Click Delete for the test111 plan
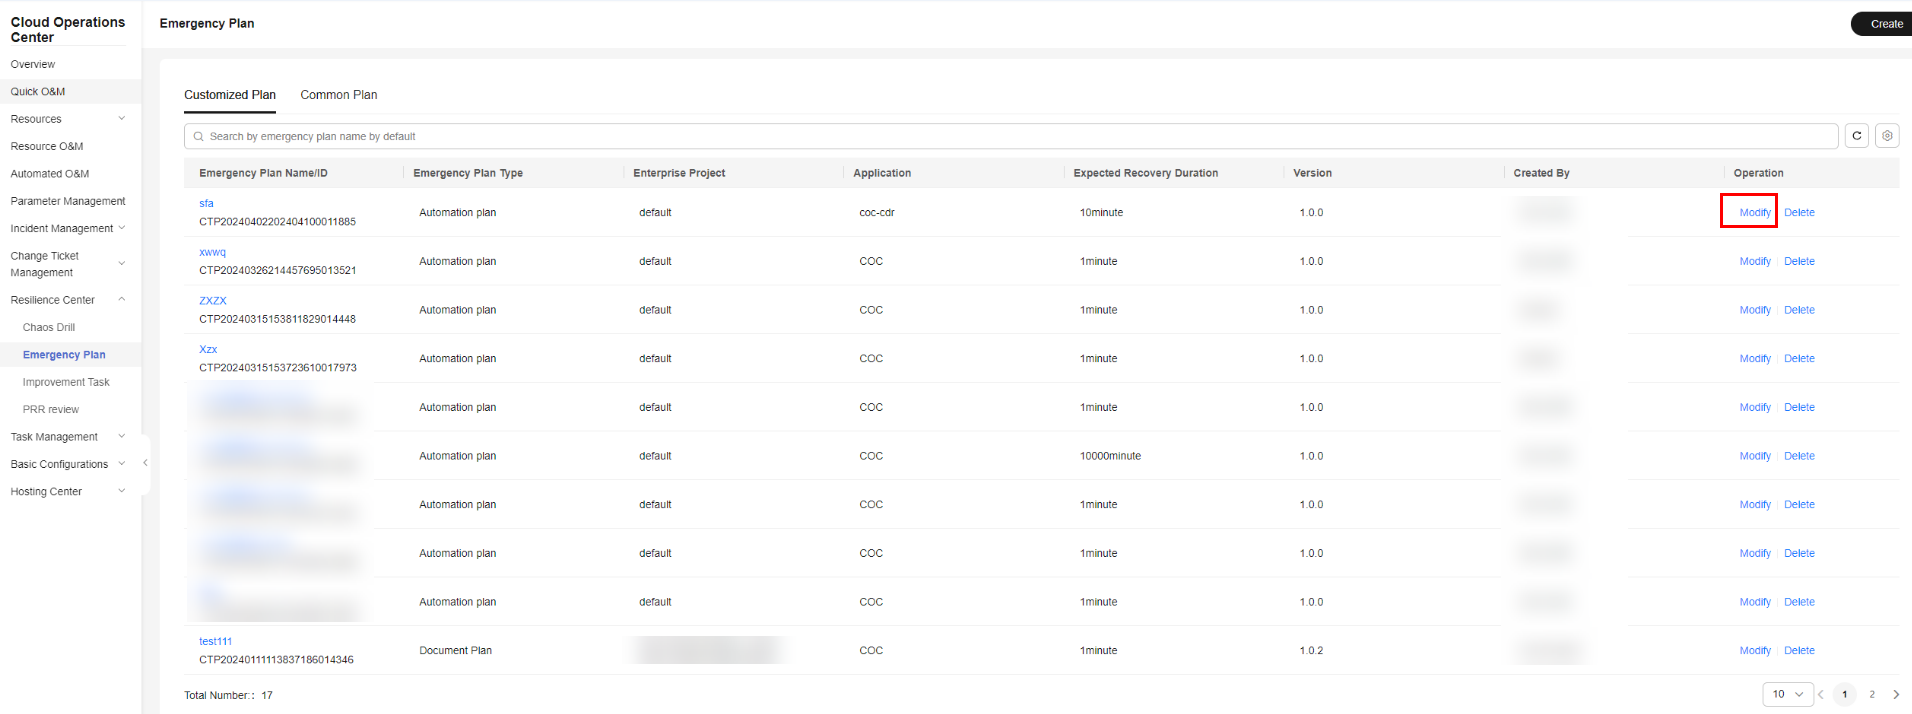The height and width of the screenshot is (714, 1912). 1799,651
